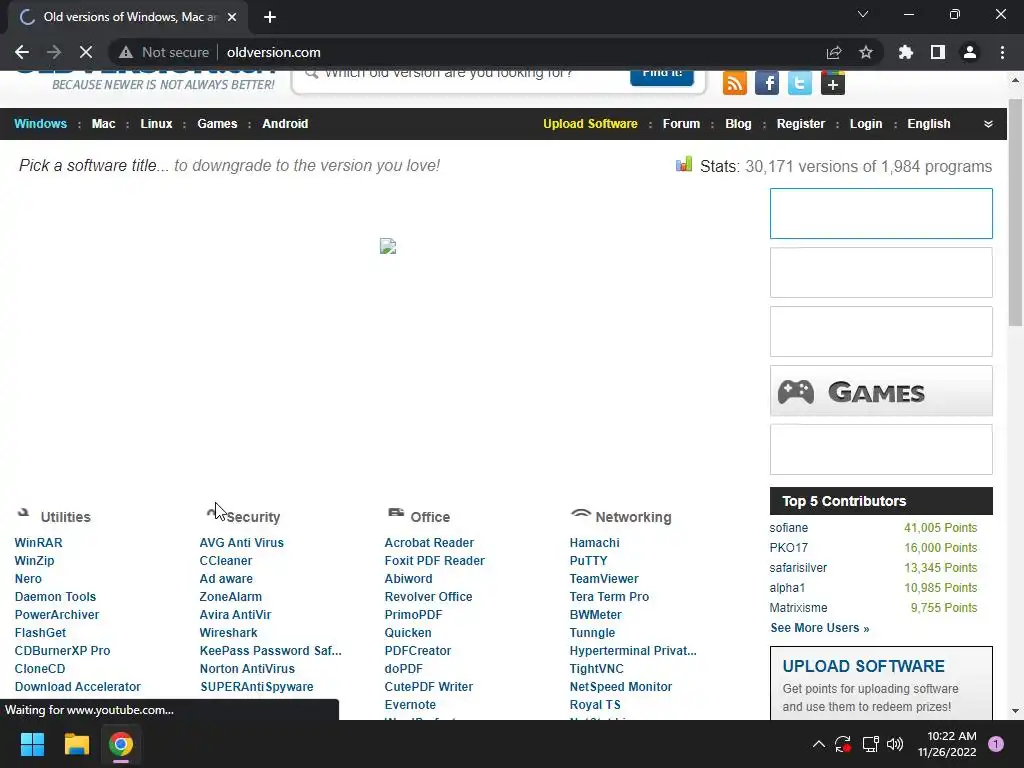Select the Mac category tab

tap(103, 123)
